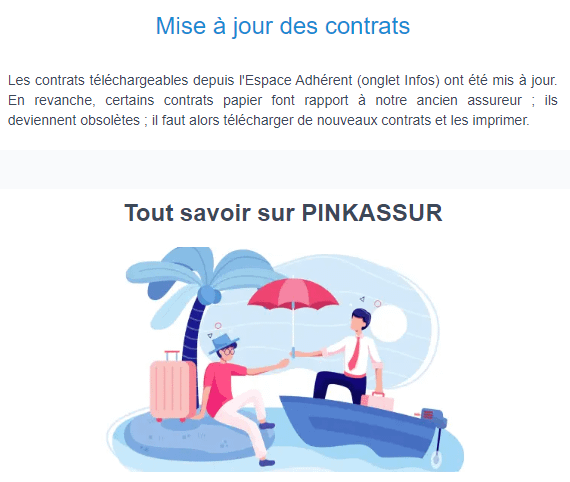This screenshot has width=570, height=482.
Task: Click the 'Mise à jour des contrats' heading
Action: (x=283, y=26)
